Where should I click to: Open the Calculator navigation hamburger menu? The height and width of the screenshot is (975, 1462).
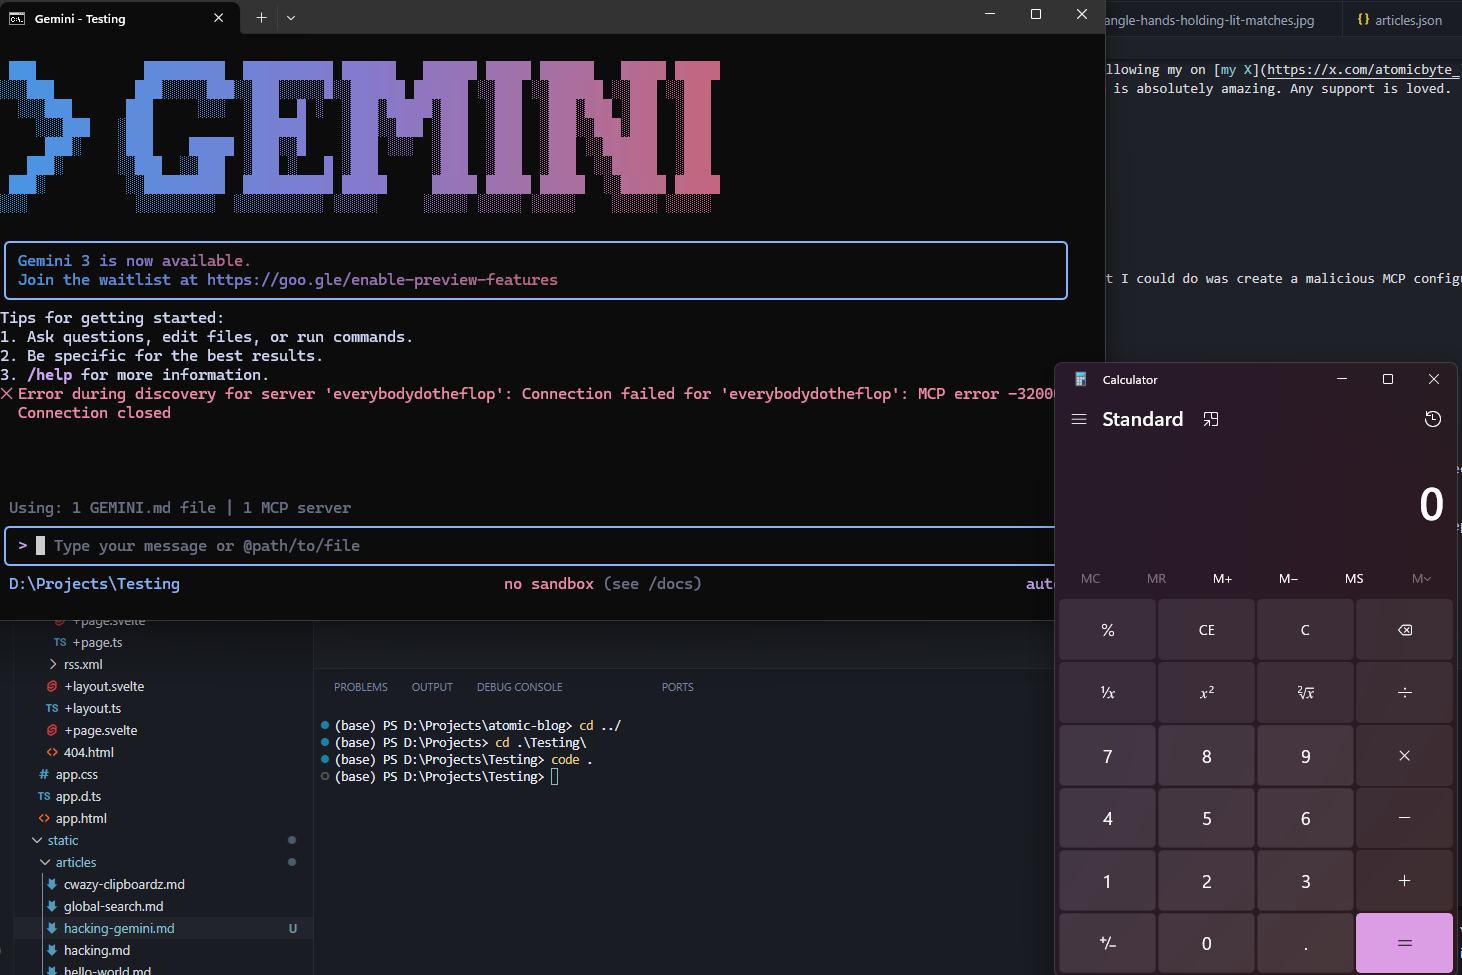coord(1079,419)
